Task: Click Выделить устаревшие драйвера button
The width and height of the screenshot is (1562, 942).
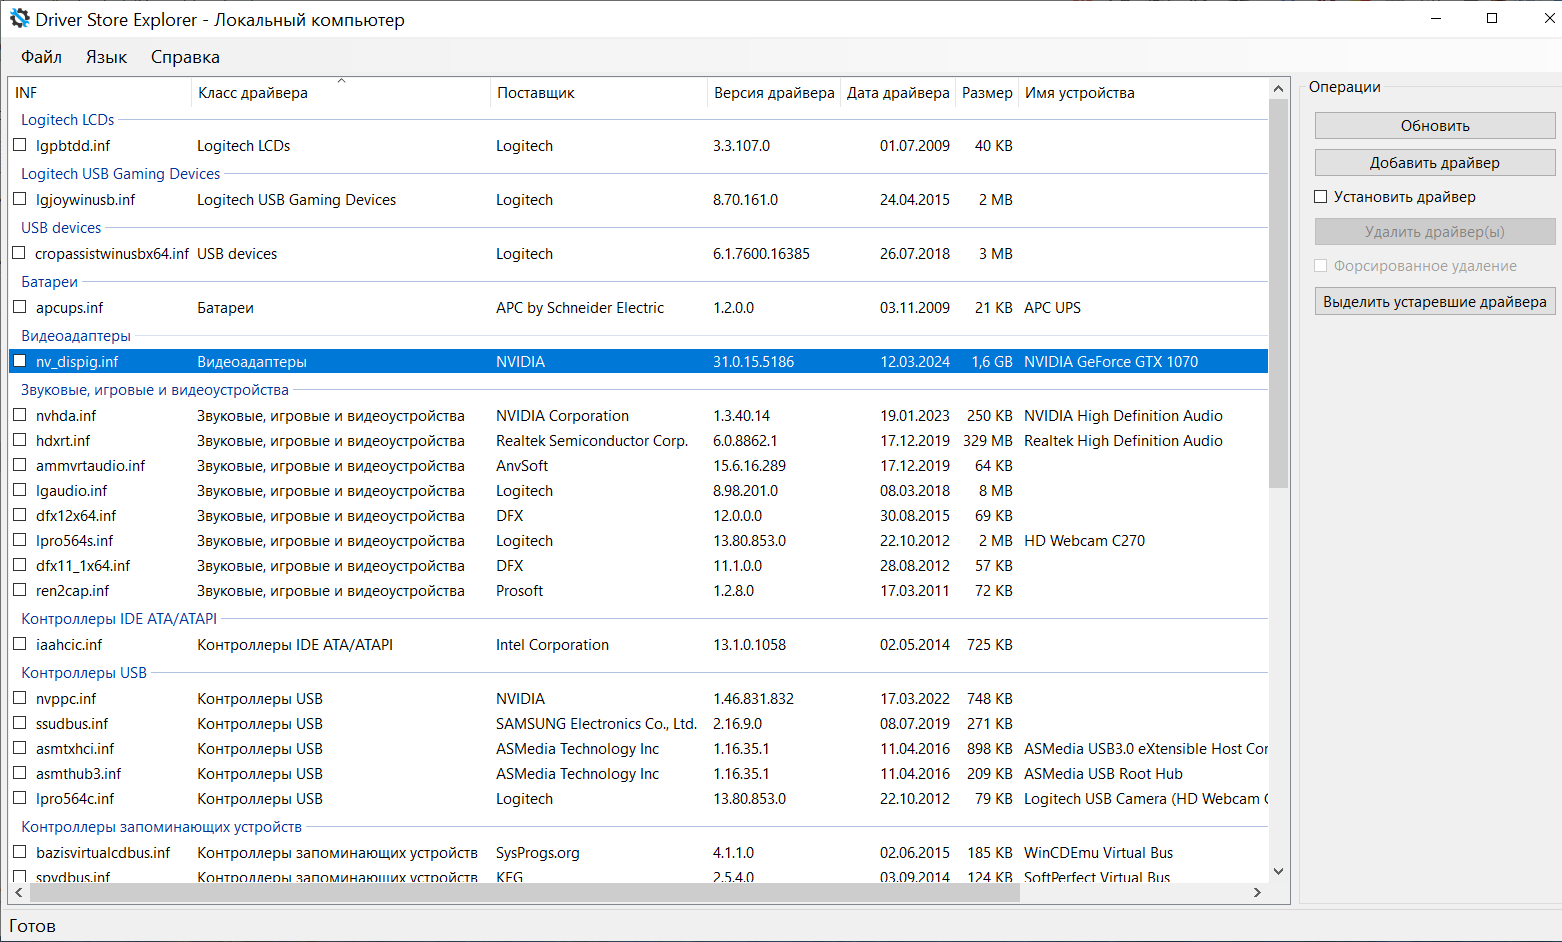Action: point(1435,302)
